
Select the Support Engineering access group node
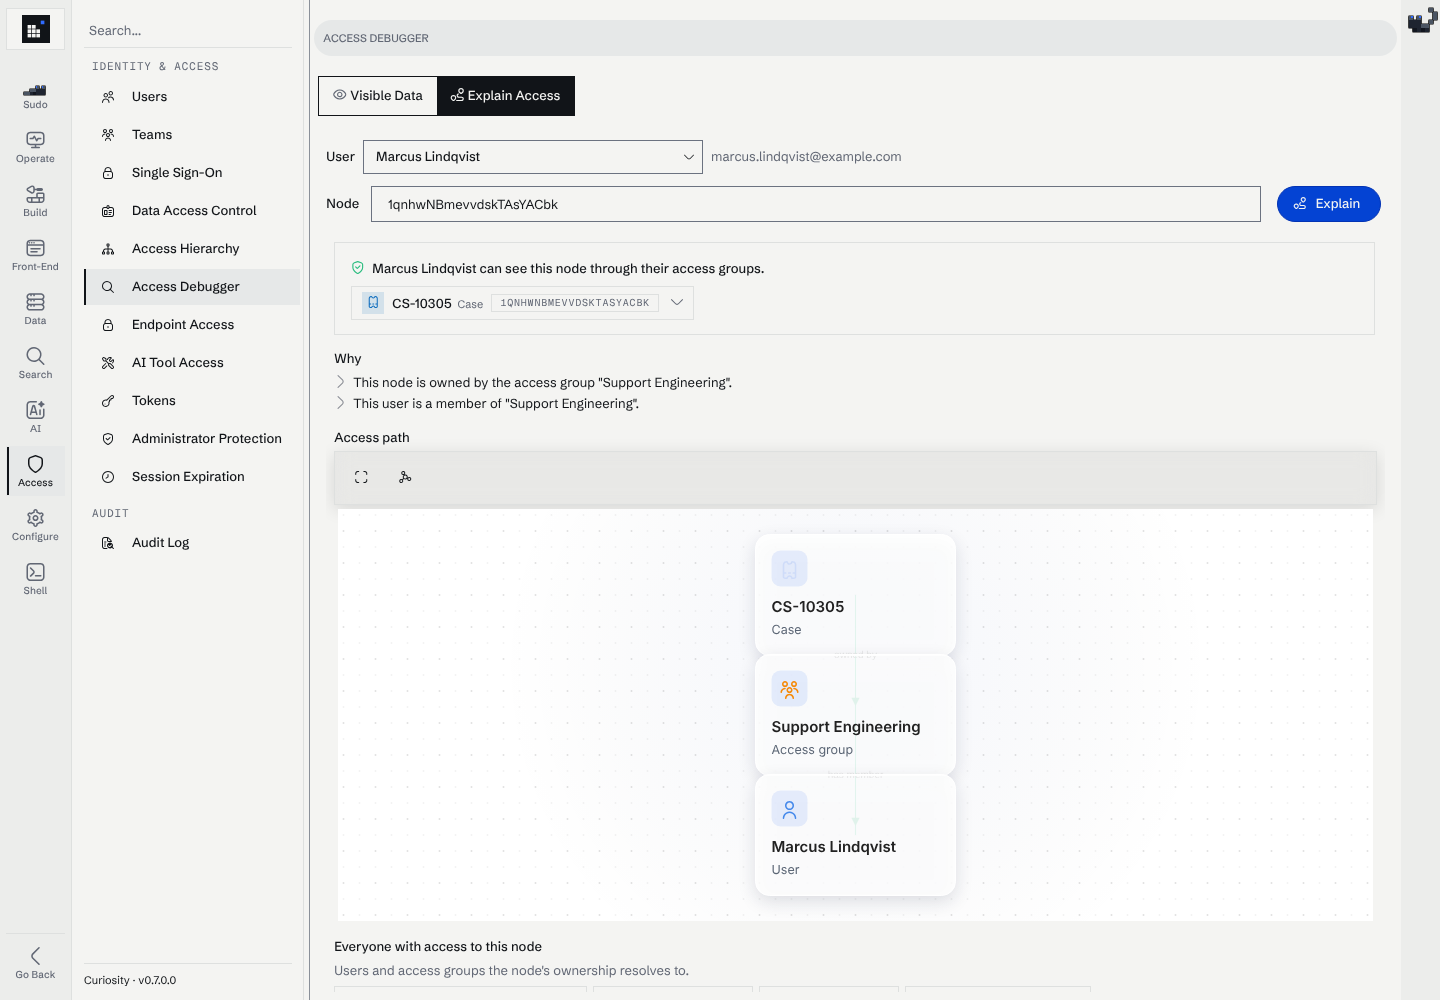coord(855,714)
